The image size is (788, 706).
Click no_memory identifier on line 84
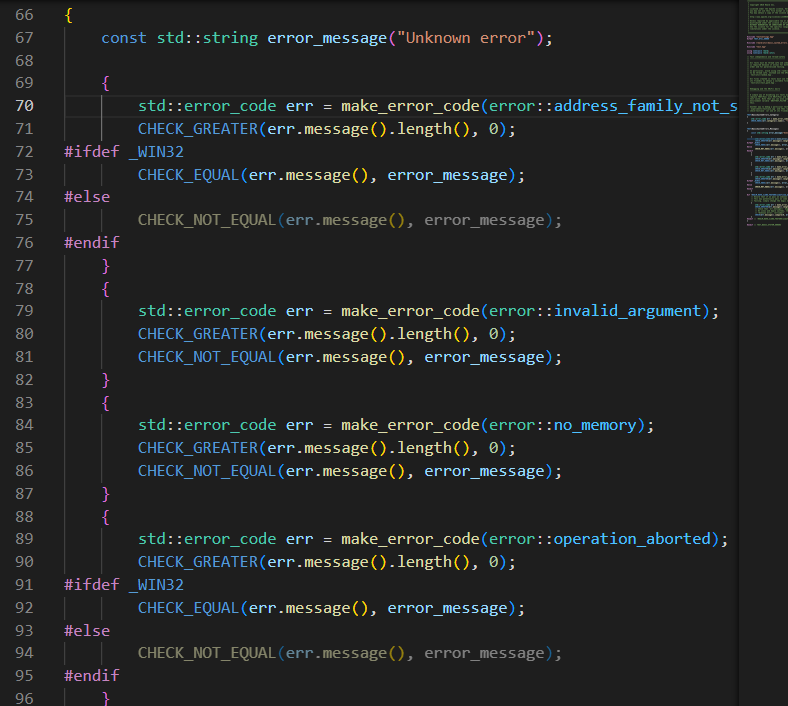pyautogui.click(x=595, y=425)
